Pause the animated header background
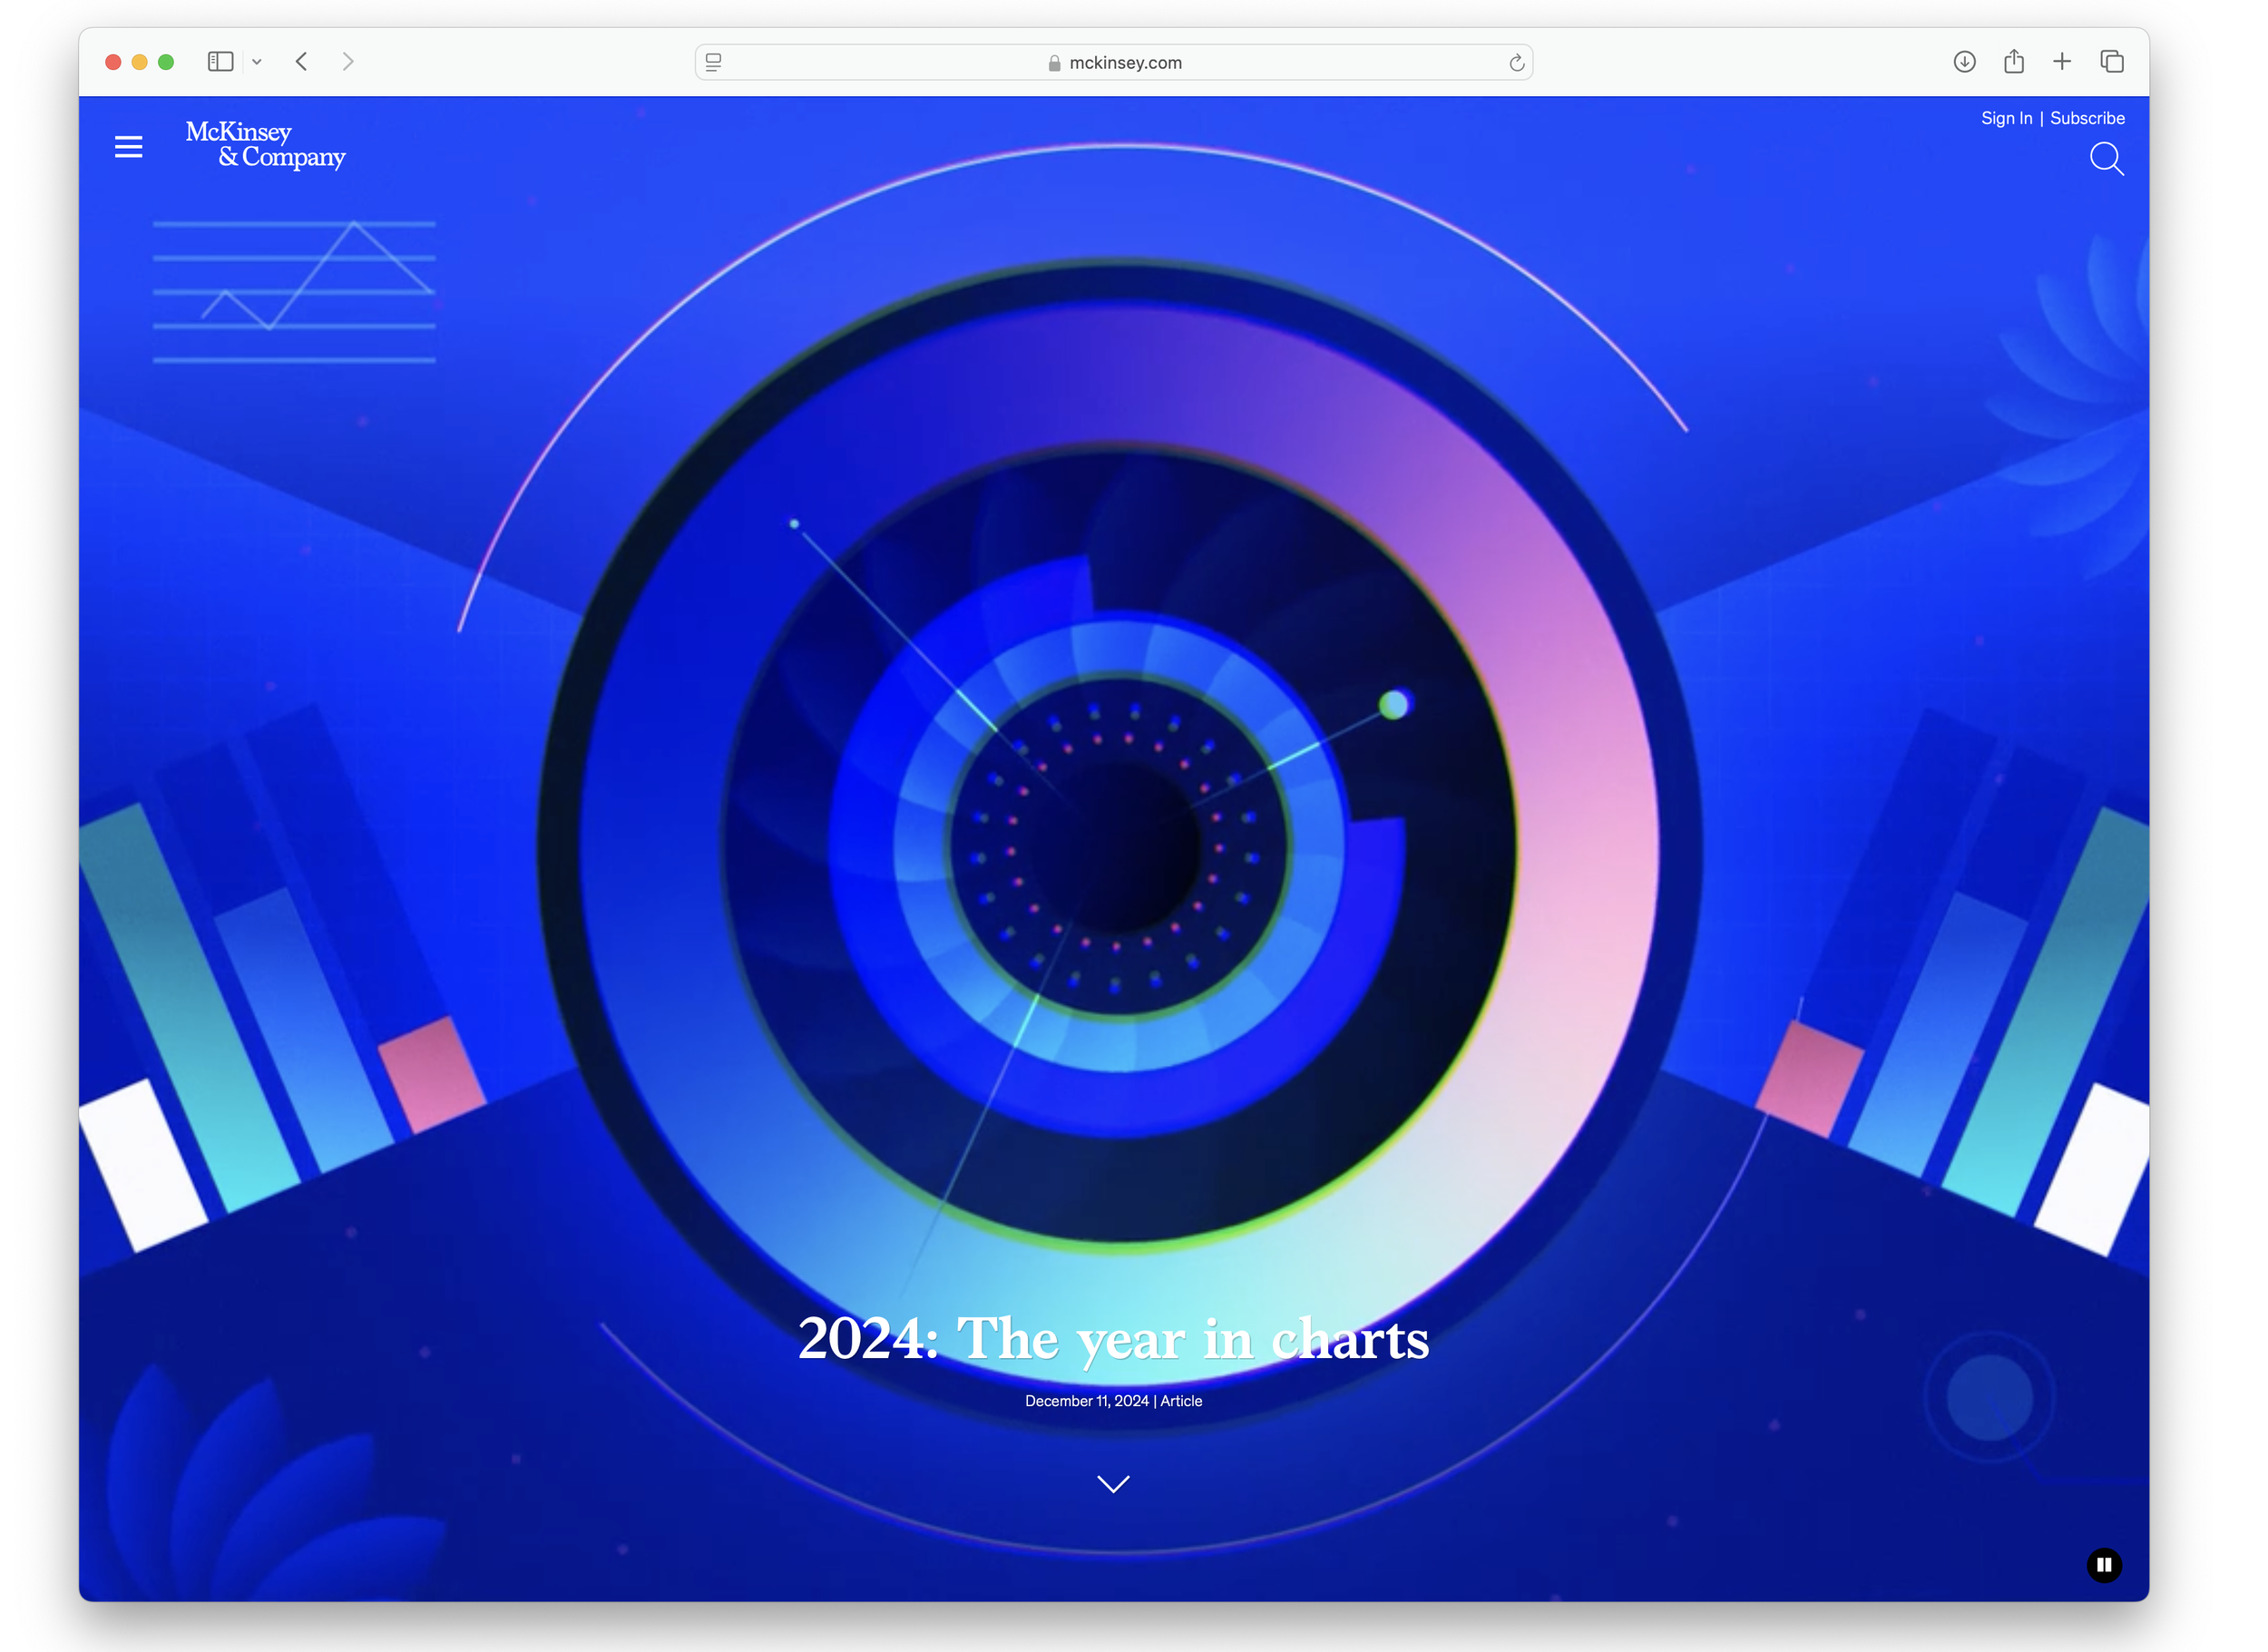The height and width of the screenshot is (1652, 2268). (x=2103, y=1566)
